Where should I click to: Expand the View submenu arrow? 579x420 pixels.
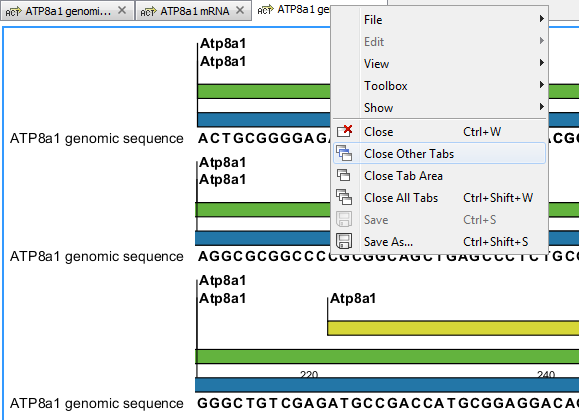click(x=541, y=62)
